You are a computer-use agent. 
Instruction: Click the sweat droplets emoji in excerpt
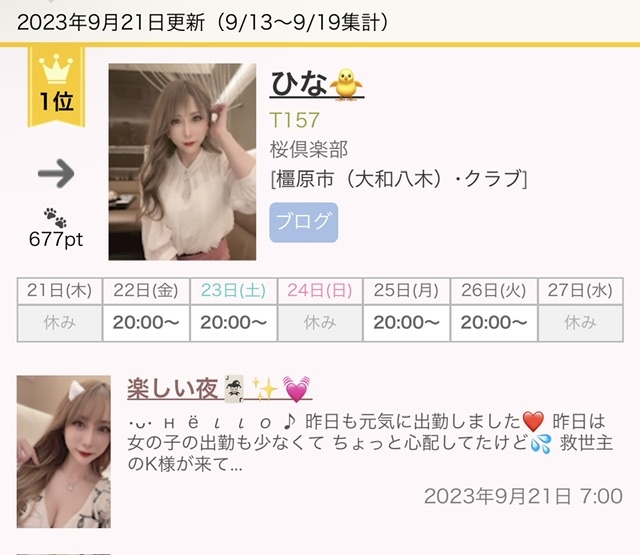(x=540, y=444)
